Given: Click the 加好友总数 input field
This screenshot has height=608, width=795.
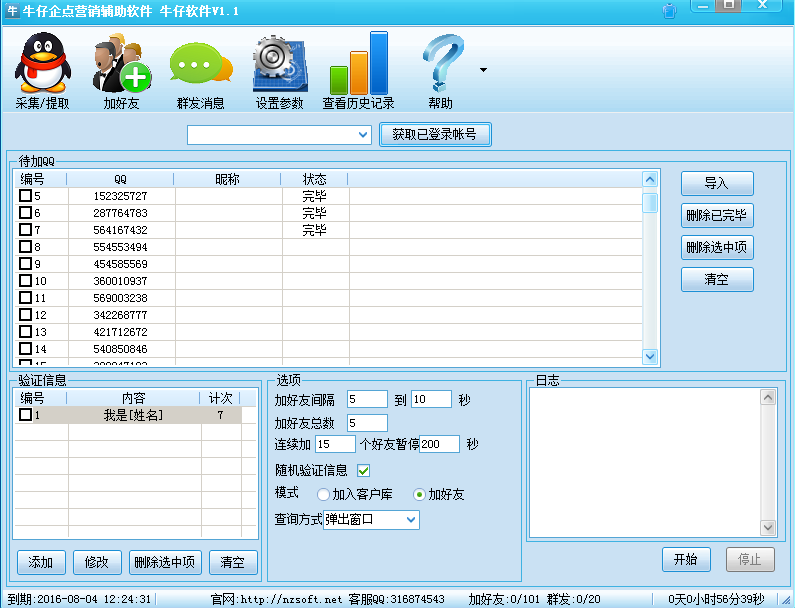Looking at the screenshot, I should [x=367, y=423].
